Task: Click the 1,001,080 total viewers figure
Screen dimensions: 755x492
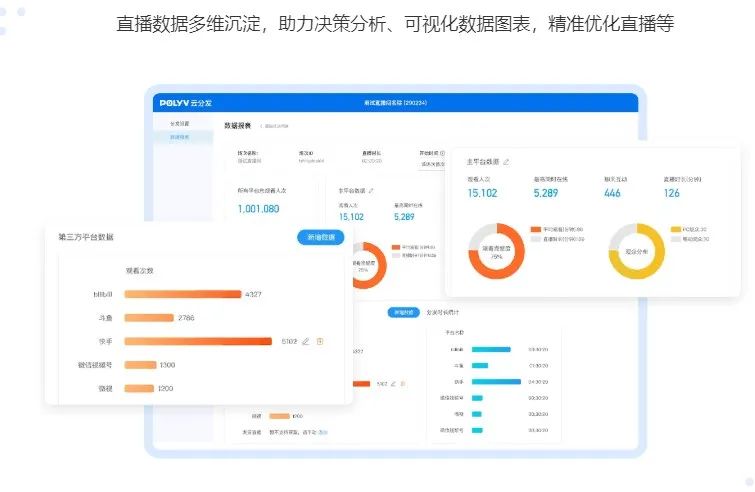Action: (258, 209)
